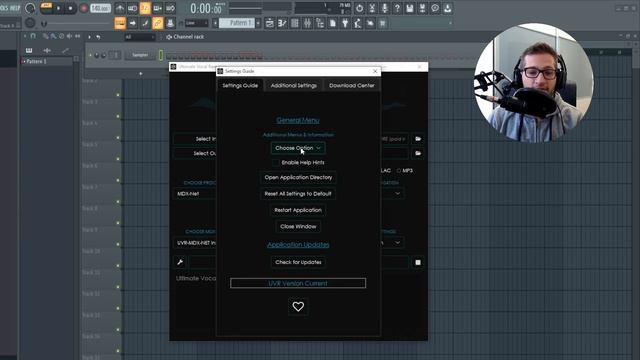Close the Settings Guide dialog
Image resolution: width=640 pixels, height=360 pixels.
375,71
